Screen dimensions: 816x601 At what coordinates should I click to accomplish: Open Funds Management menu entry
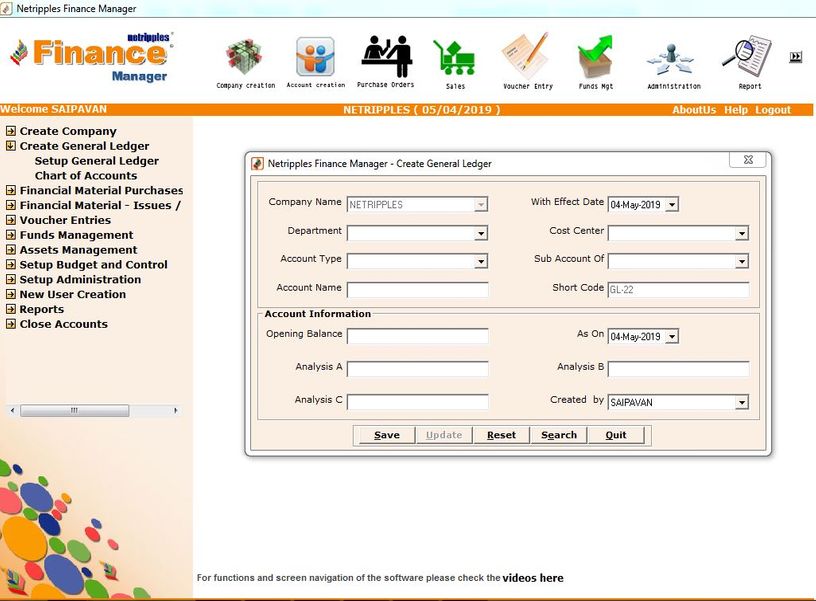click(x=76, y=235)
